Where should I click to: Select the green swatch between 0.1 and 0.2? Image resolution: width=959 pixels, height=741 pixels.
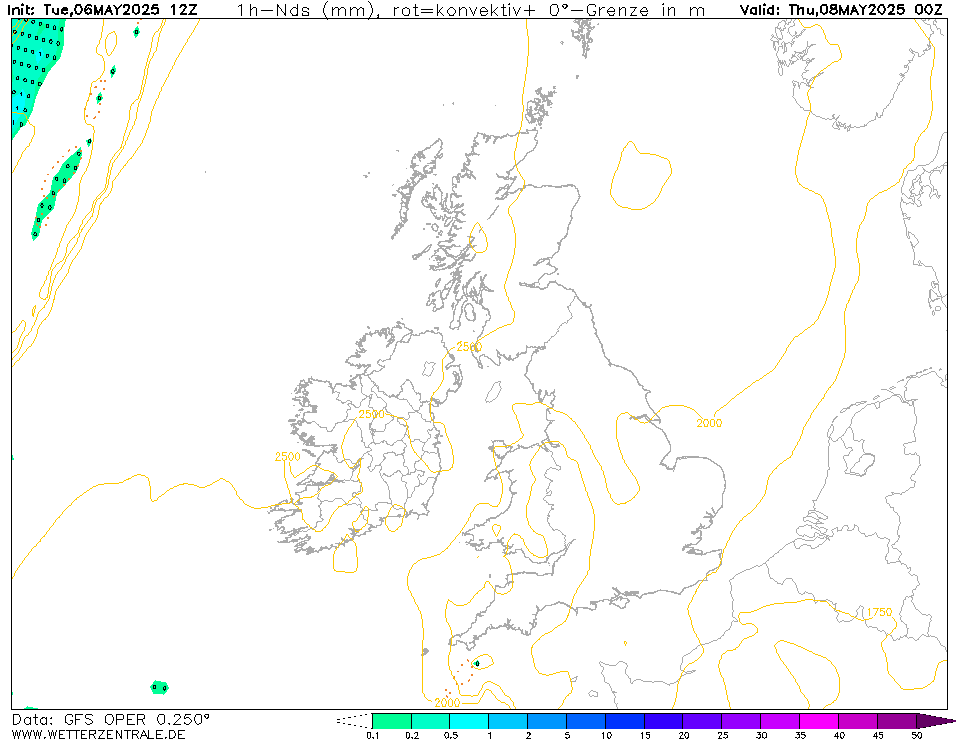point(391,721)
